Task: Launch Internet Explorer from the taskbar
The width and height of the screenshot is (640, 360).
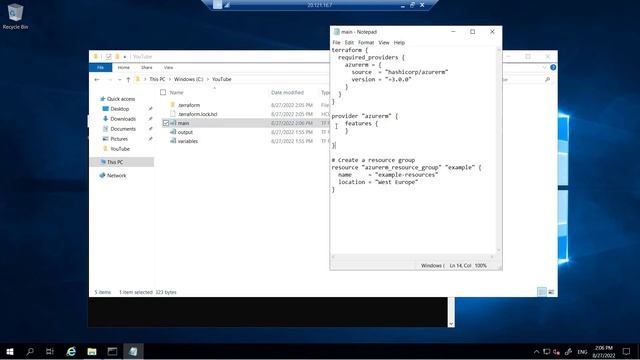Action: pyautogui.click(x=71, y=351)
